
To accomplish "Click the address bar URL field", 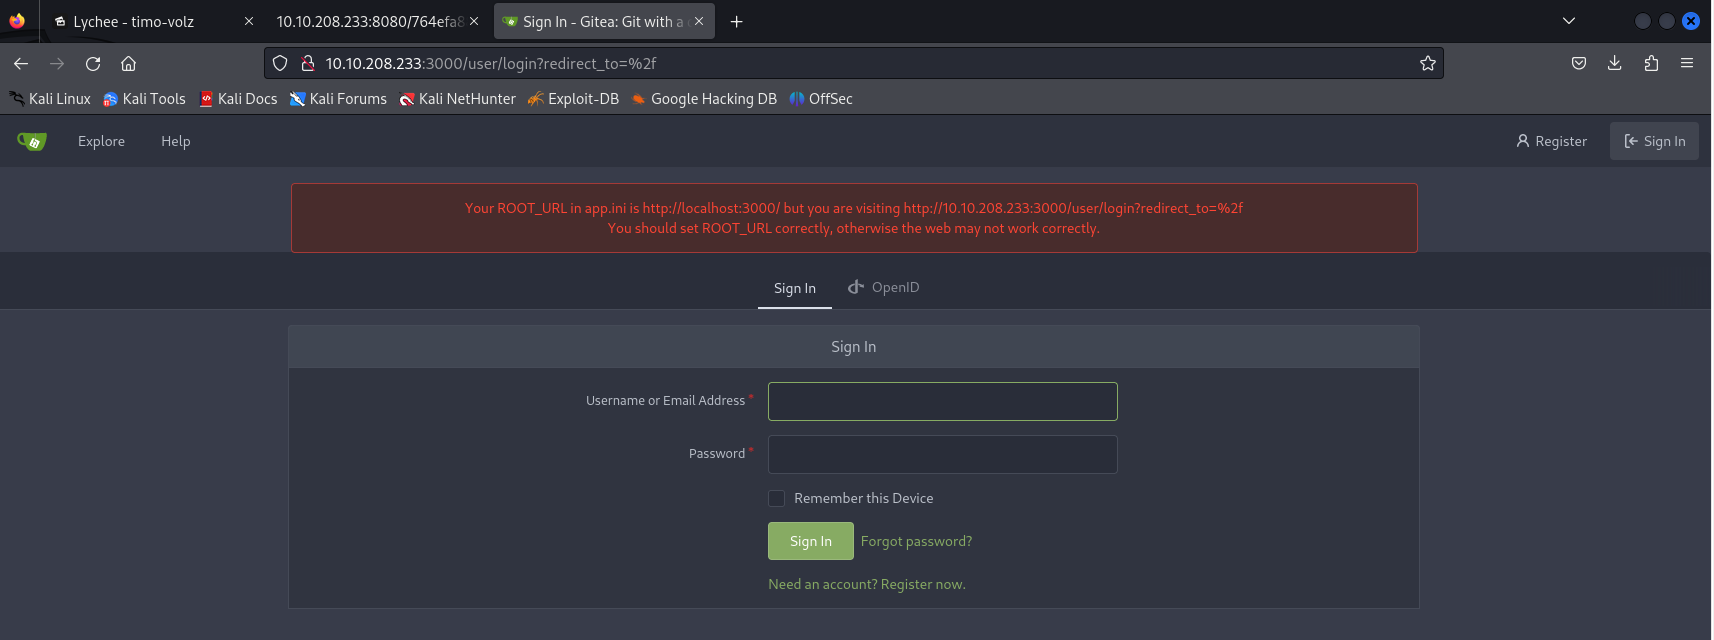I will [854, 63].
